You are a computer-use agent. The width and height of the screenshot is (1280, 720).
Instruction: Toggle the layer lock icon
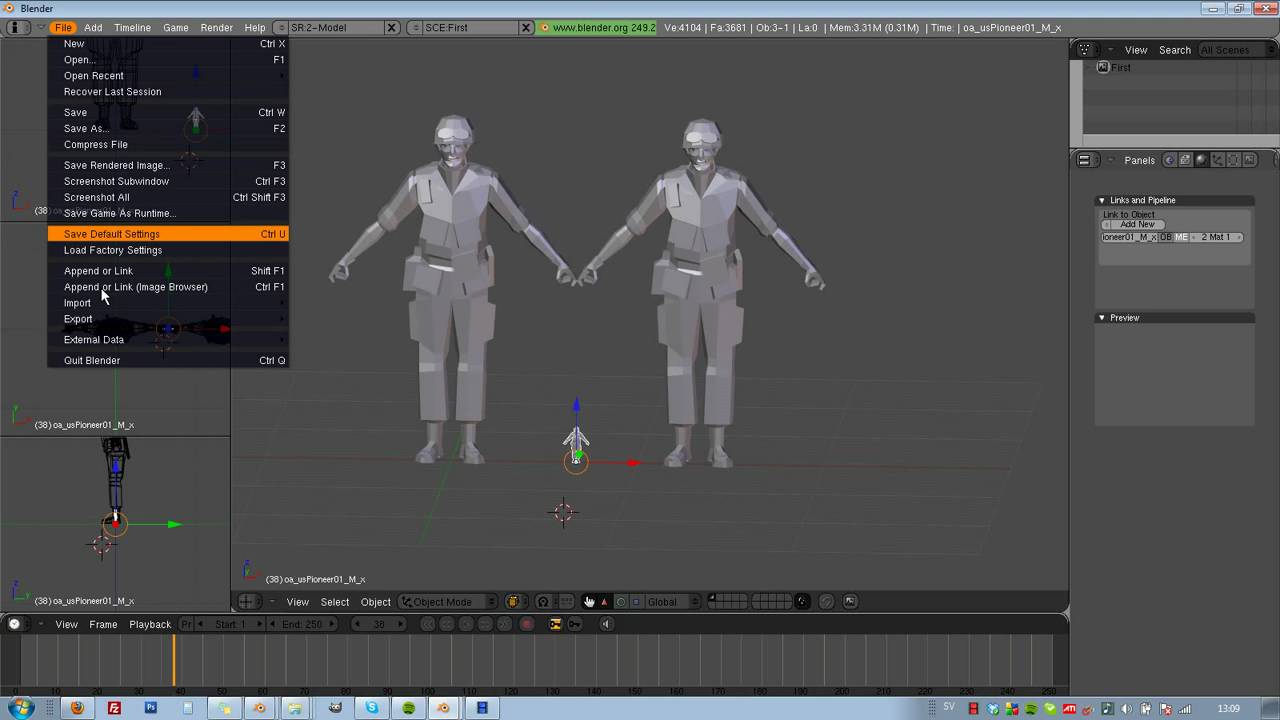click(x=802, y=602)
